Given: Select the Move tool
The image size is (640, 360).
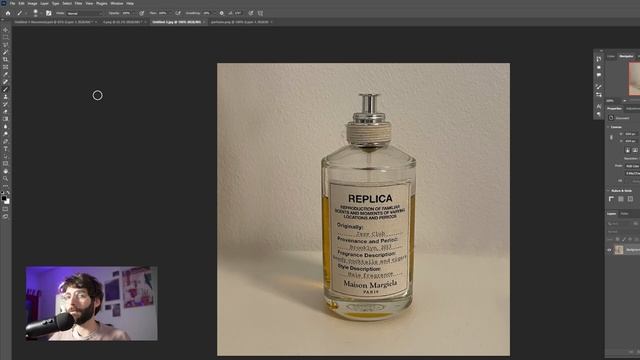Looking at the screenshot, I should [5, 30].
